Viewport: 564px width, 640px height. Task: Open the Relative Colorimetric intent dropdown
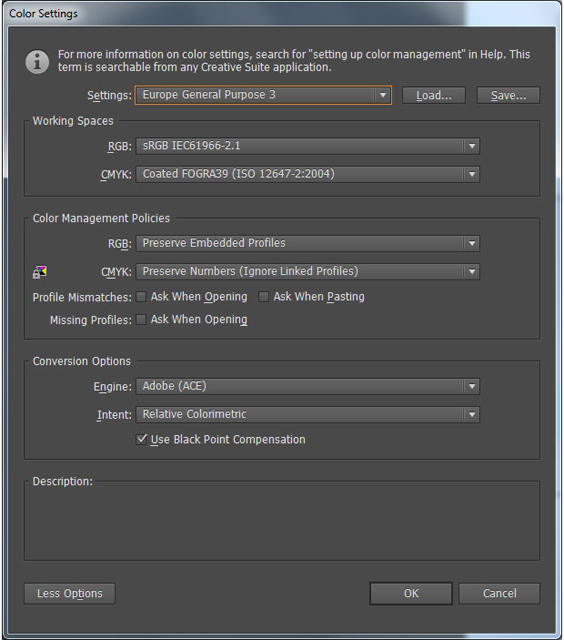click(308, 415)
